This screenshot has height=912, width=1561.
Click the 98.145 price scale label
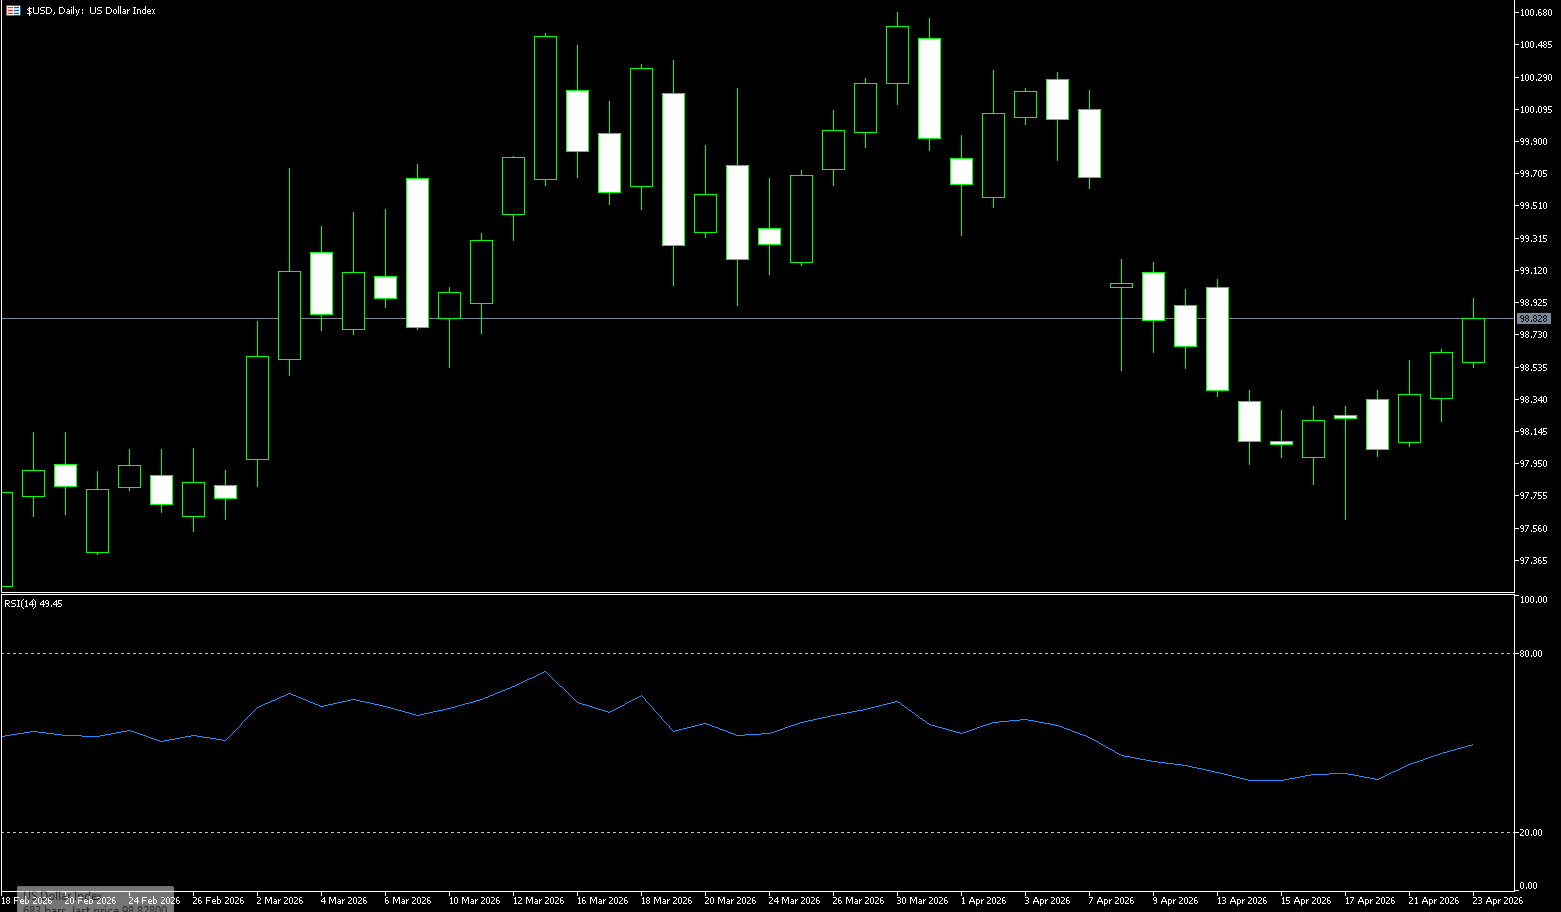pyautogui.click(x=1533, y=432)
